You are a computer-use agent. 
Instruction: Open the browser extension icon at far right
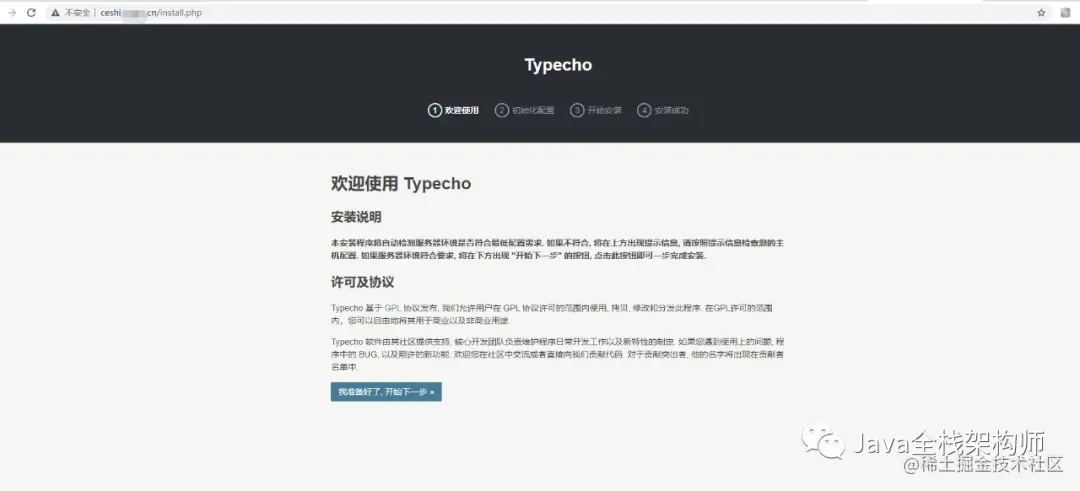1065,12
